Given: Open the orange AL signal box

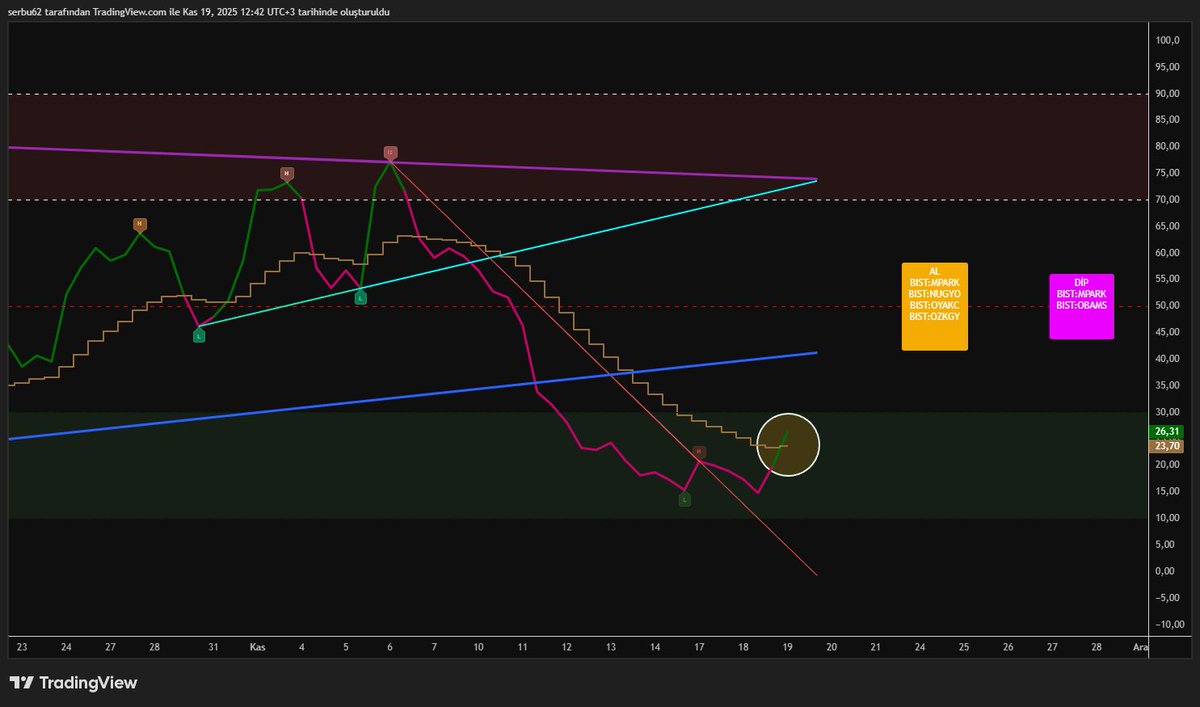Looking at the screenshot, I should tap(935, 307).
